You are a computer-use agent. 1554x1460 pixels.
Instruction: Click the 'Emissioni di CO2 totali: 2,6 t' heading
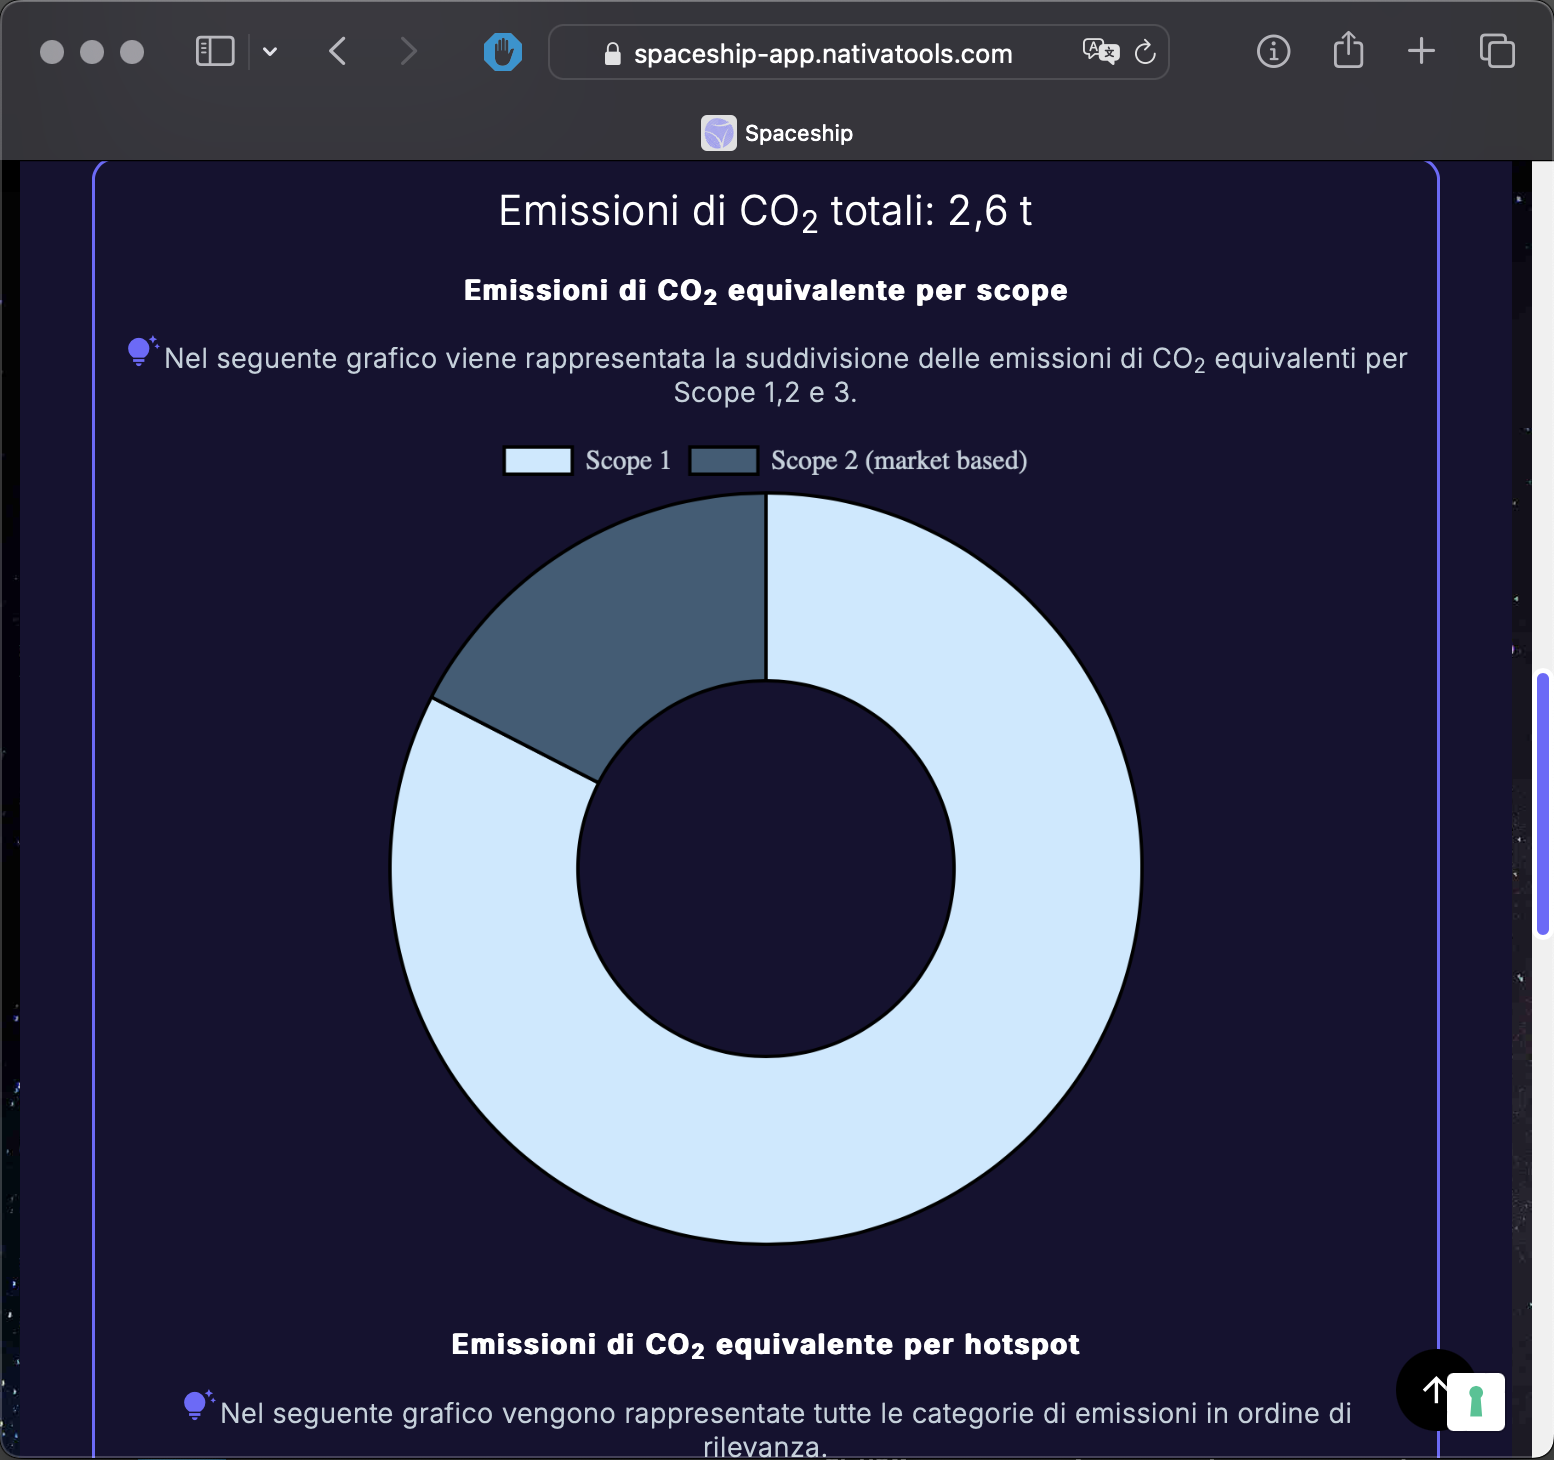[x=766, y=212]
